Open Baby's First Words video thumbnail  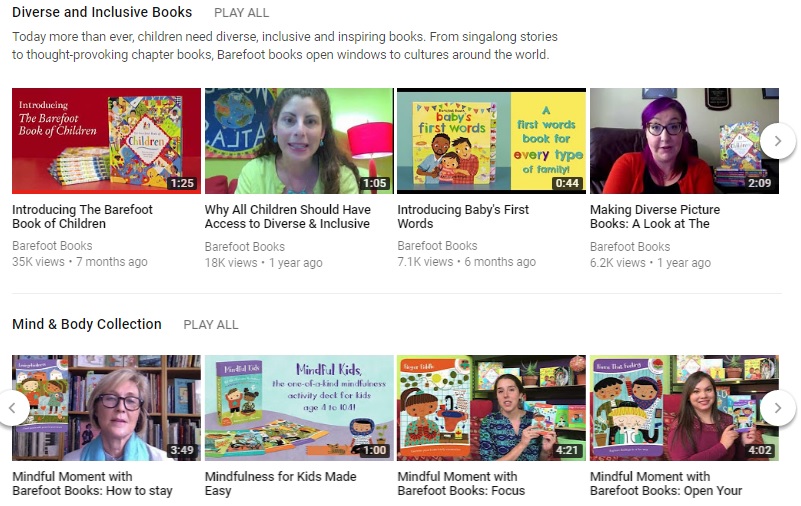pyautogui.click(x=491, y=141)
